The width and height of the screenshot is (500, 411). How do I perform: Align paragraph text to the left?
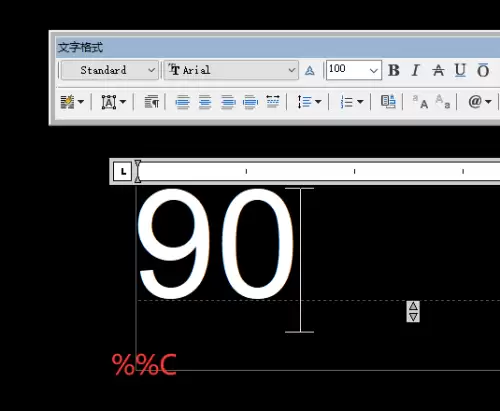coord(183,102)
